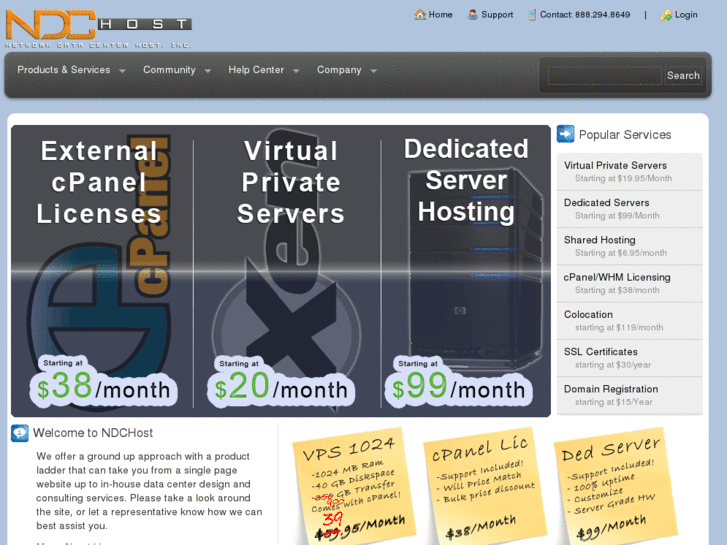Image resolution: width=727 pixels, height=545 pixels.
Task: Expand the Products & Services dropdown arrow
Action: tap(122, 71)
